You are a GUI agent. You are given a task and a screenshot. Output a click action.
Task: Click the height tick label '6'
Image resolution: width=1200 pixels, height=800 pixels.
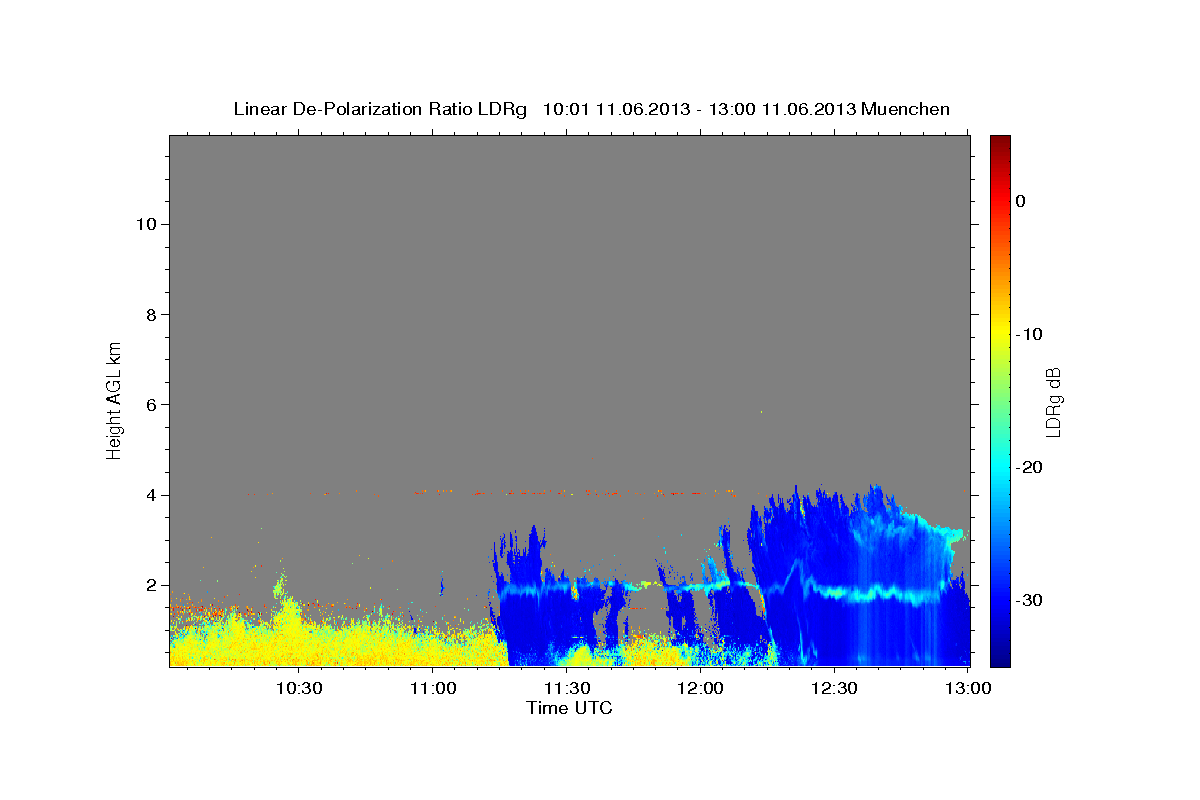(x=152, y=405)
